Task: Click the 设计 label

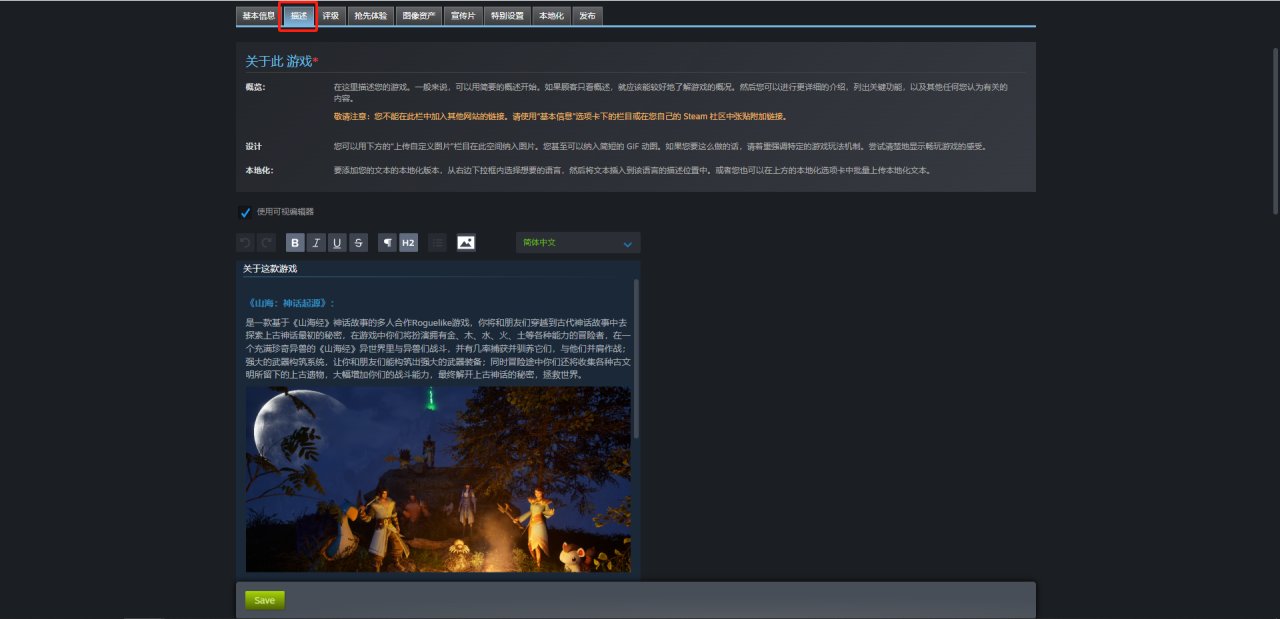Action: click(254, 146)
